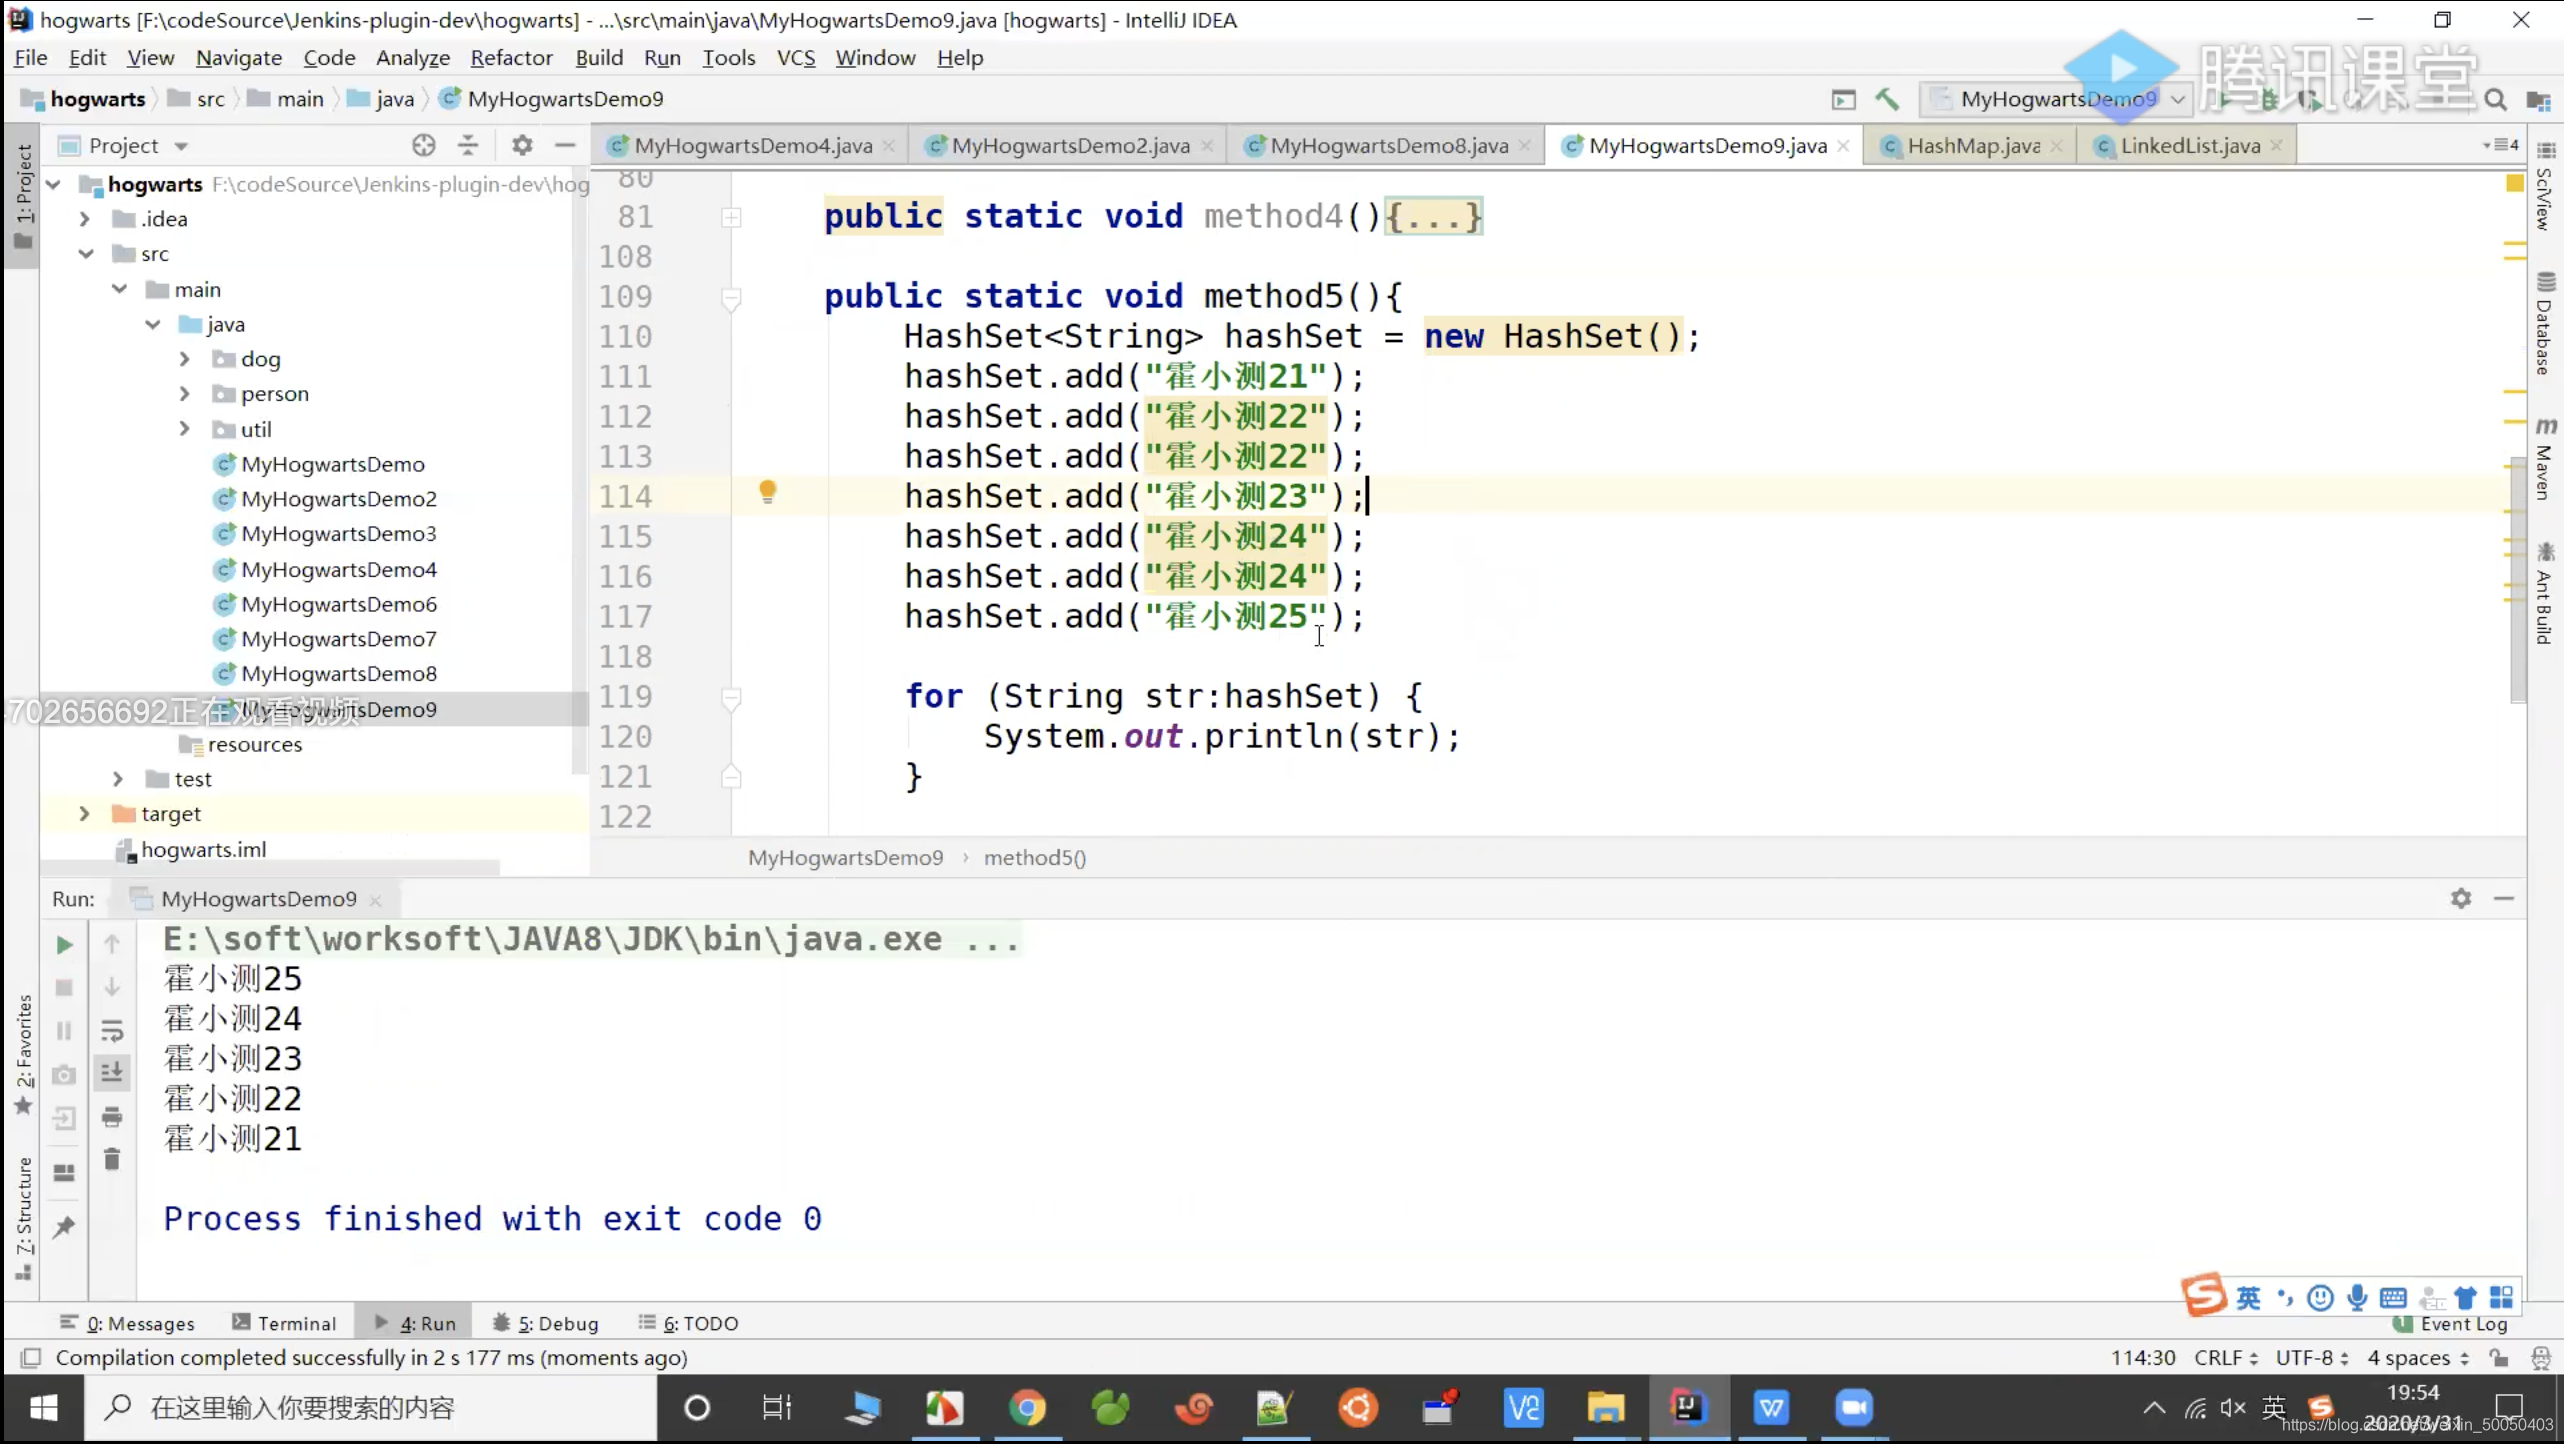Open the Structure tool window
Screen dimensions: 2564x1444
pyautogui.click(x=24, y=1217)
